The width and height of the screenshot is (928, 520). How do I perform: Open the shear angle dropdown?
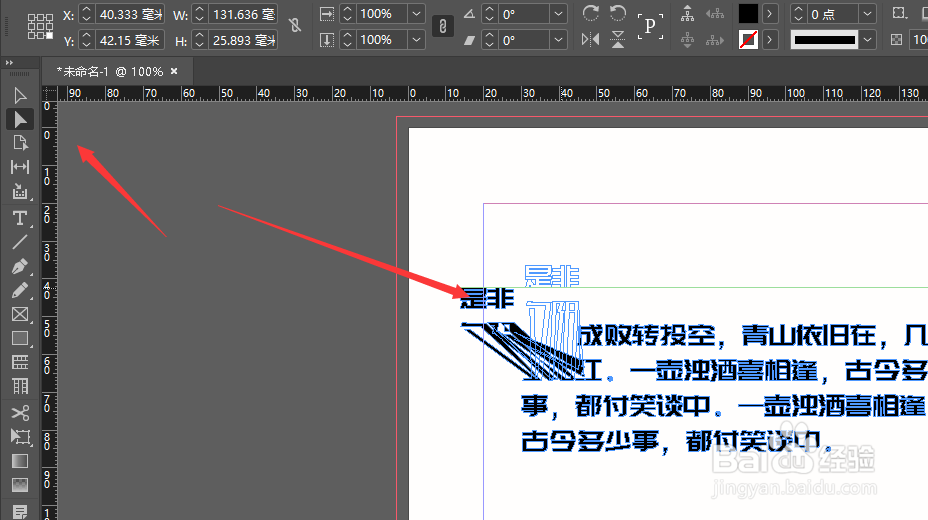(x=558, y=40)
